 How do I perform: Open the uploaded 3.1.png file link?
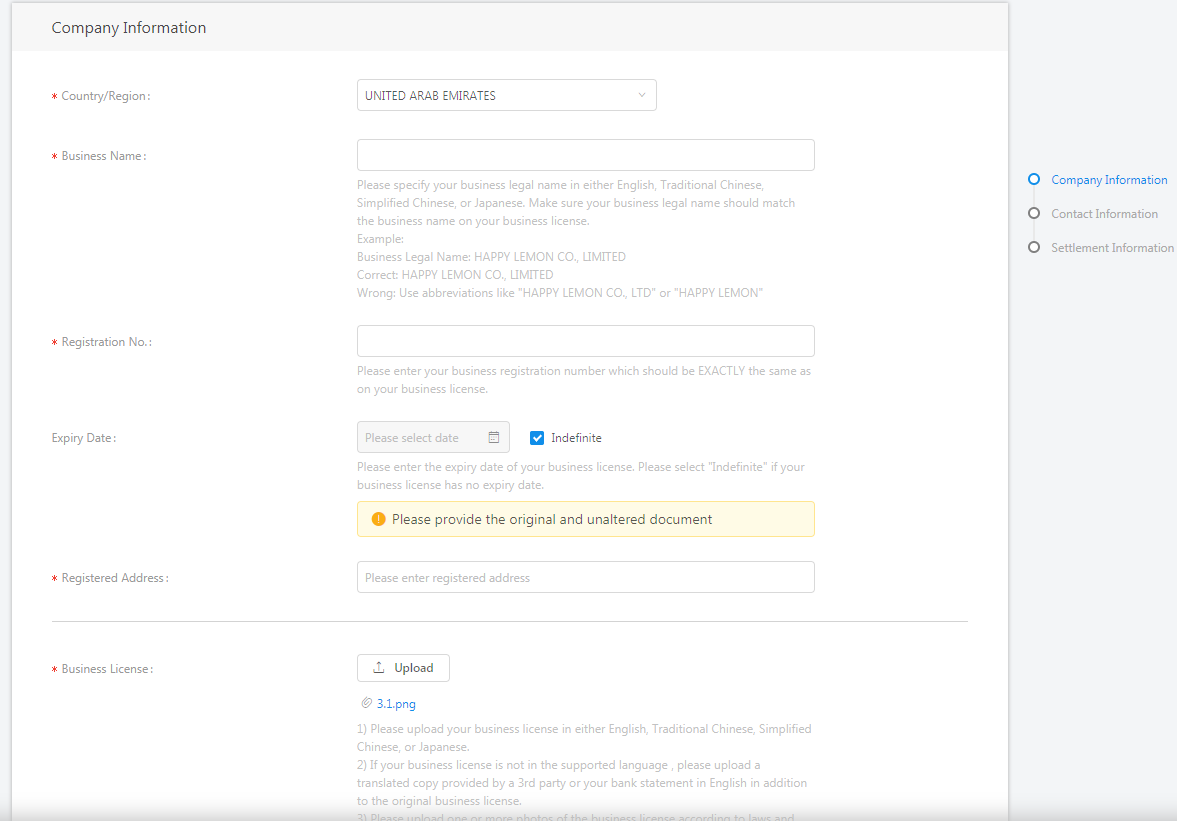click(396, 704)
